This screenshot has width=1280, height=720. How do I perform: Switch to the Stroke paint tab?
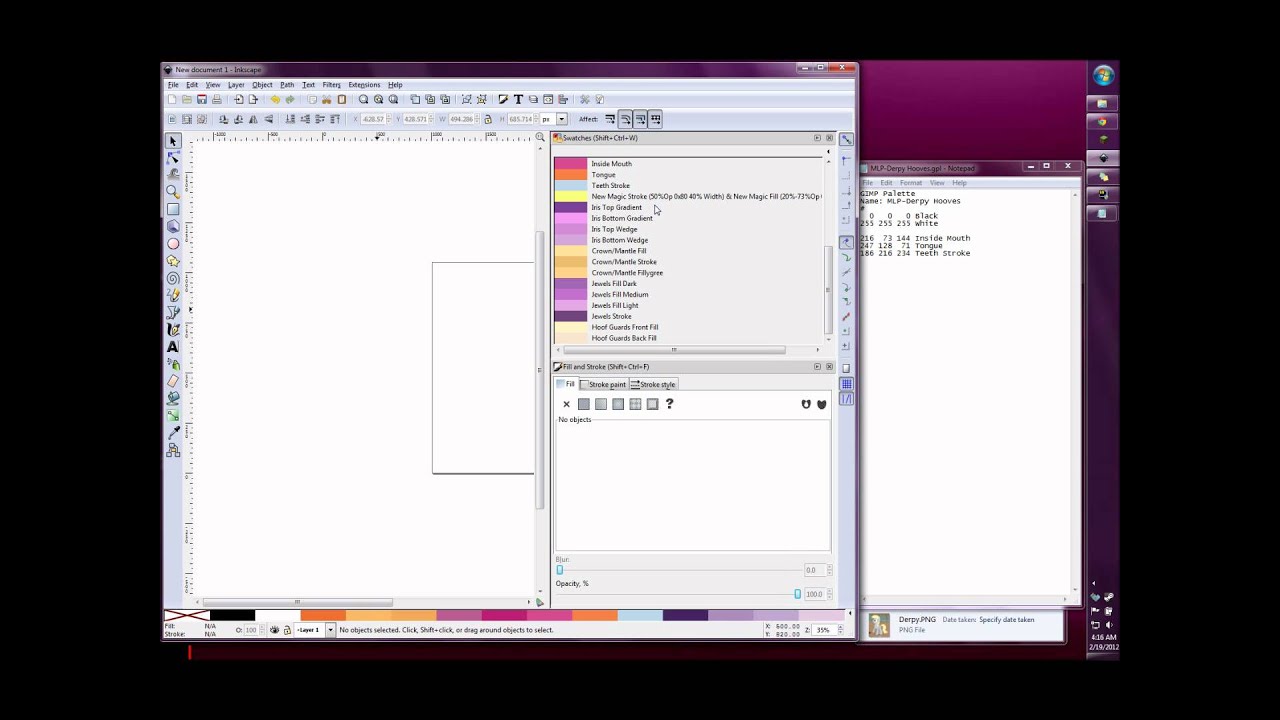pyautogui.click(x=603, y=385)
